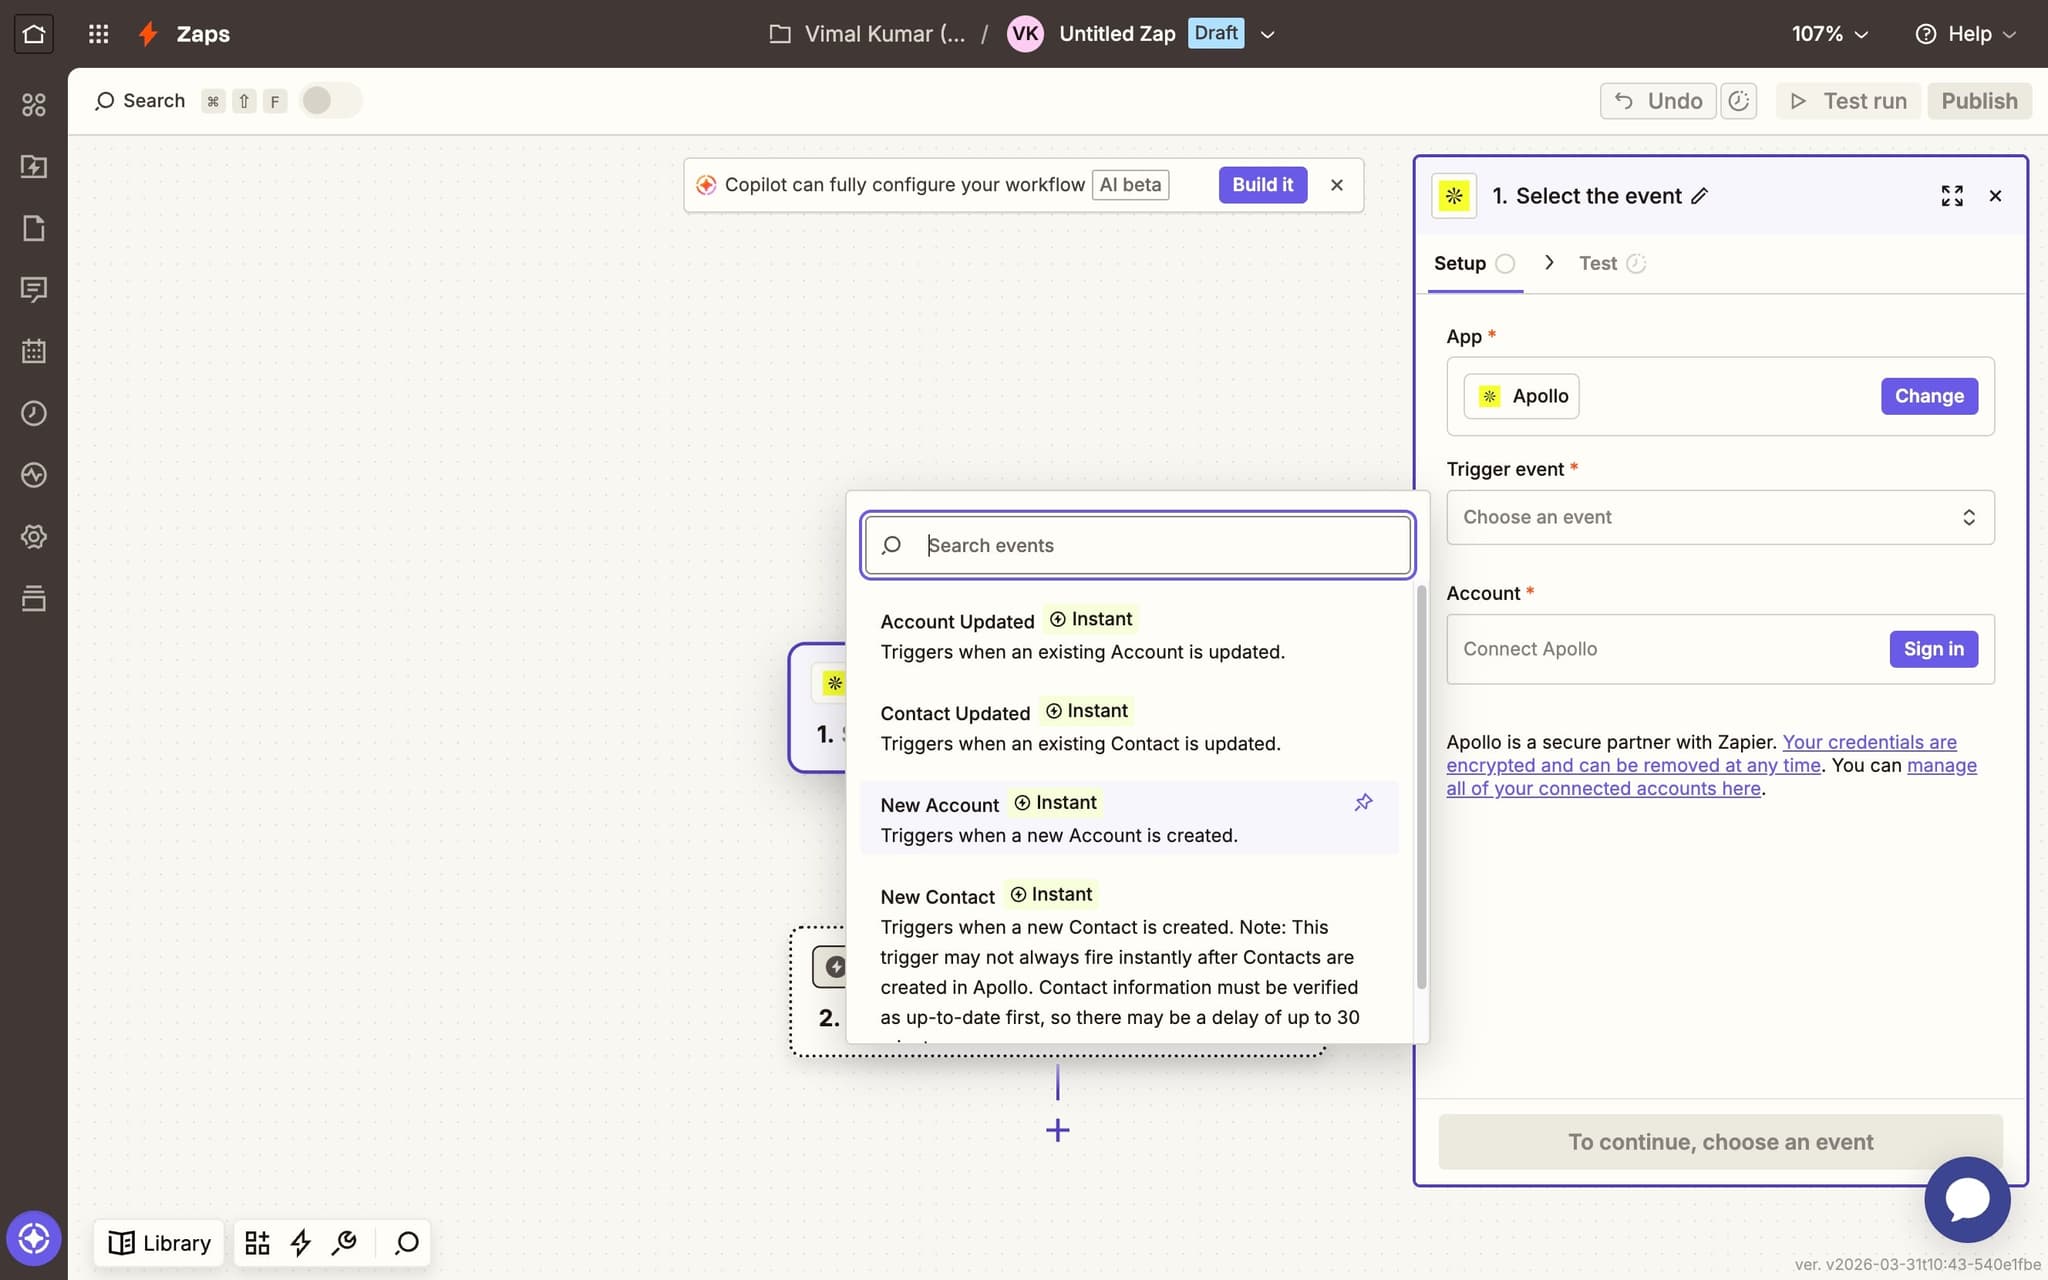The image size is (2048, 1280).
Task: Click Sign in to connect Apollo
Action: pyautogui.click(x=1932, y=649)
